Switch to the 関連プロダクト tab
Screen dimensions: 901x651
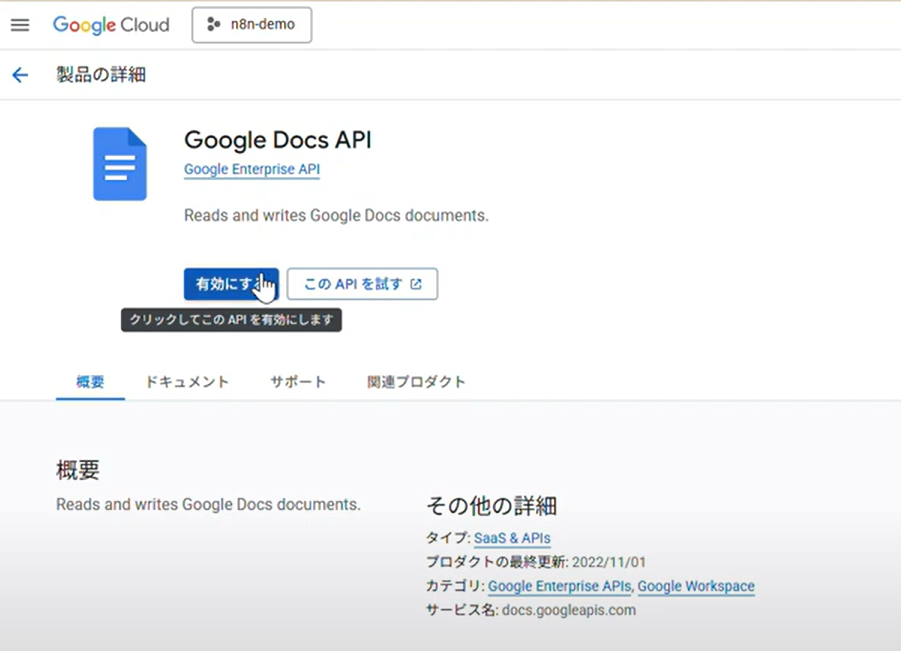(416, 382)
